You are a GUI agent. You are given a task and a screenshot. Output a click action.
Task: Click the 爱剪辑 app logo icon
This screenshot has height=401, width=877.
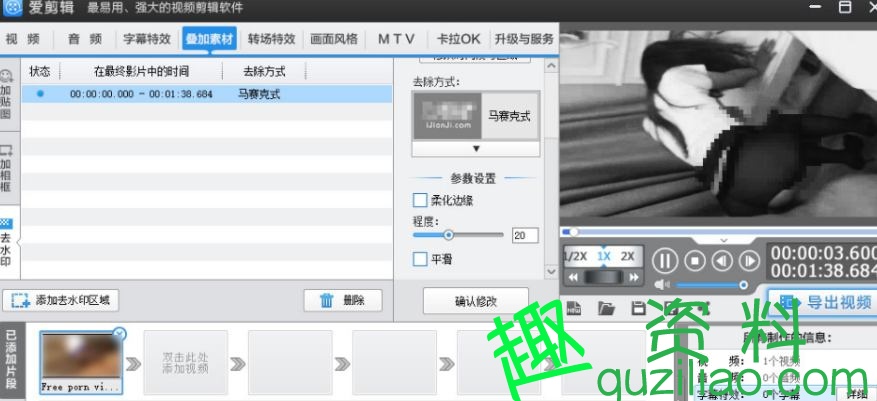tap(12, 7)
